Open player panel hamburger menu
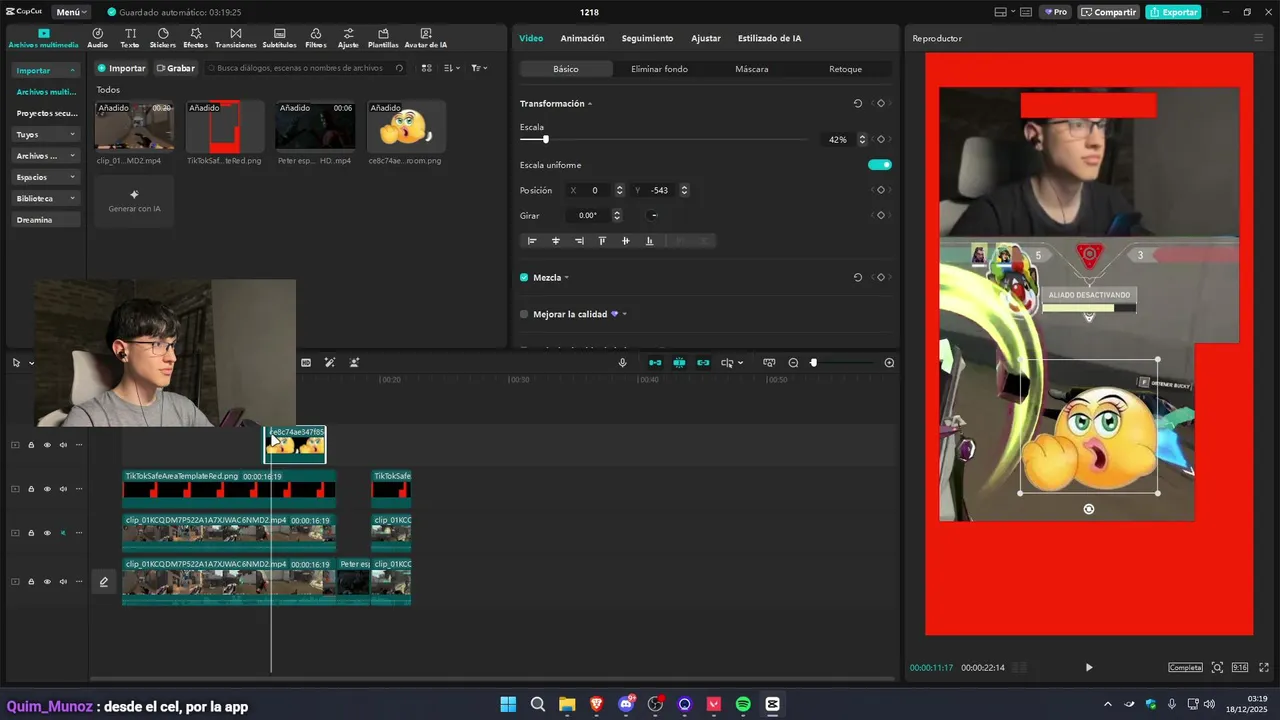Image resolution: width=1280 pixels, height=720 pixels. 1258,38
